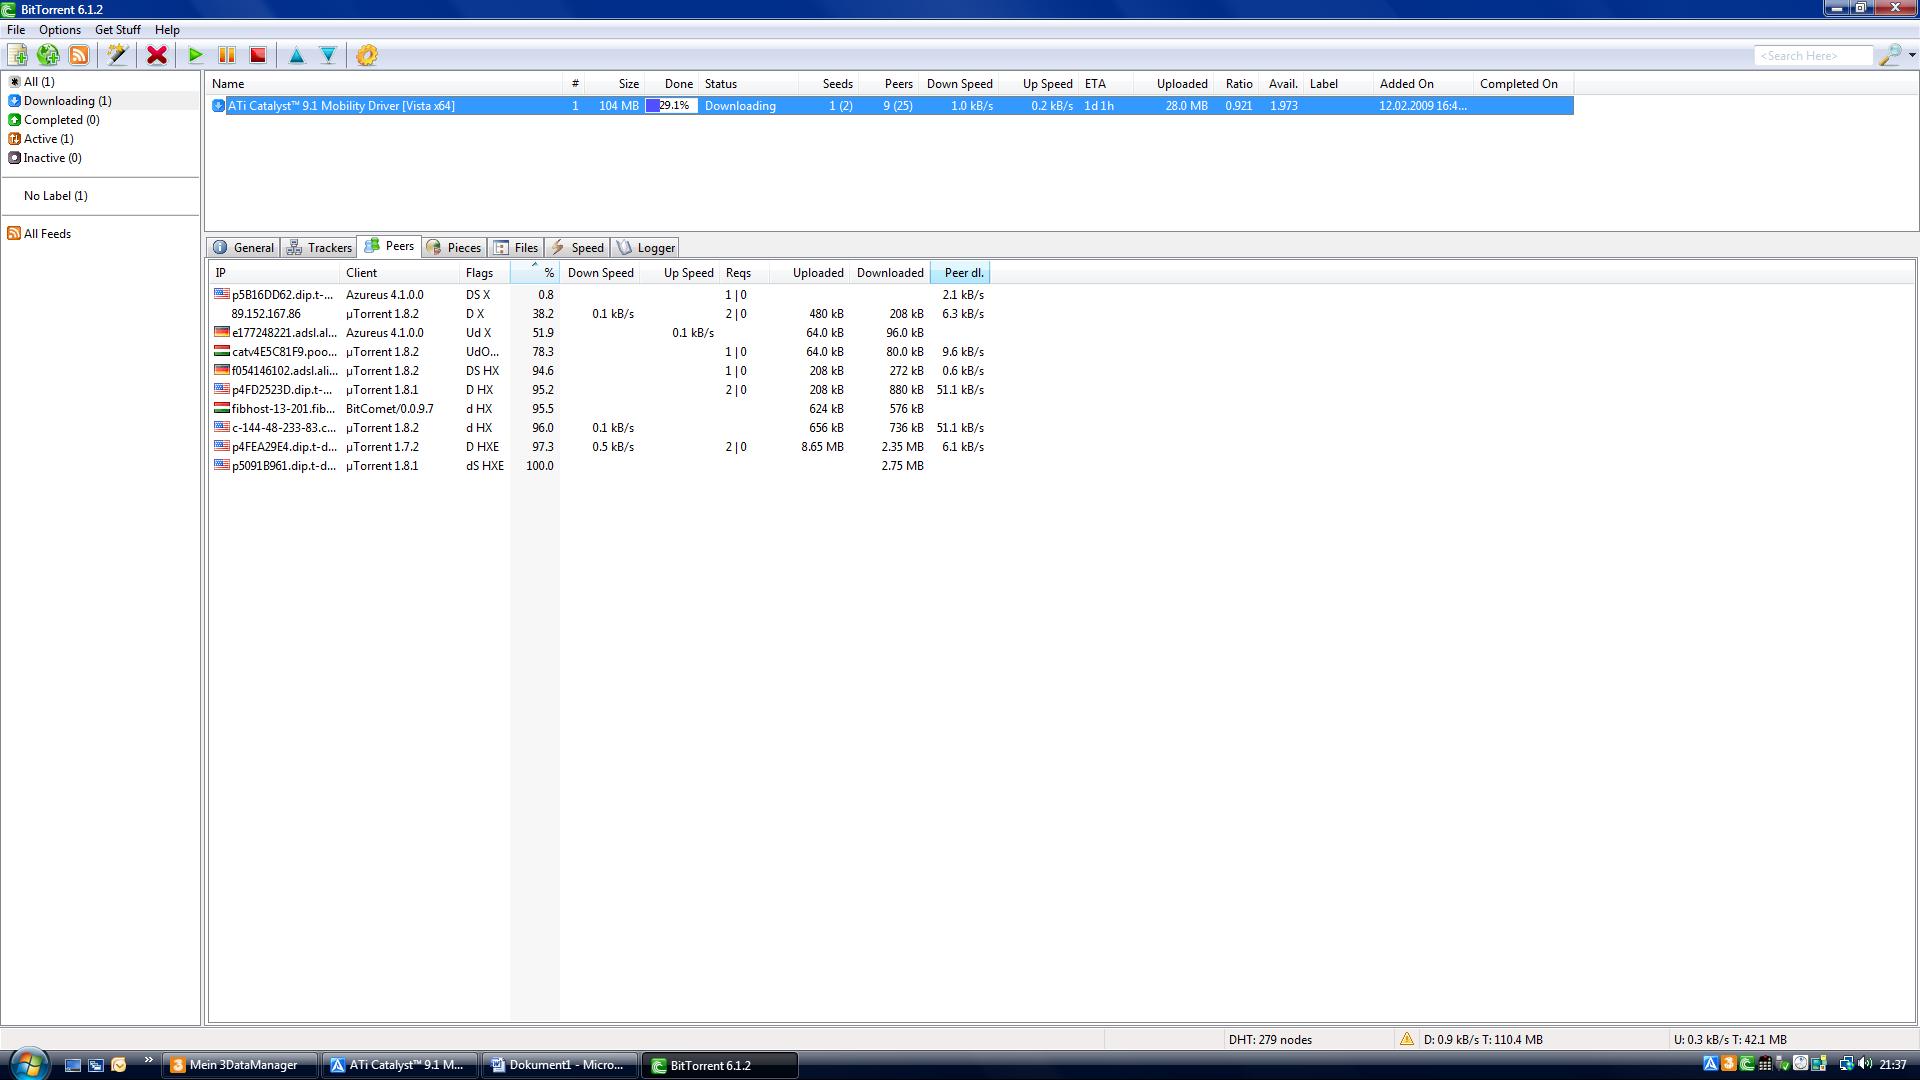Click the Create New Torrent wand icon
Image resolution: width=1920 pixels, height=1080 pixels.
coord(118,56)
